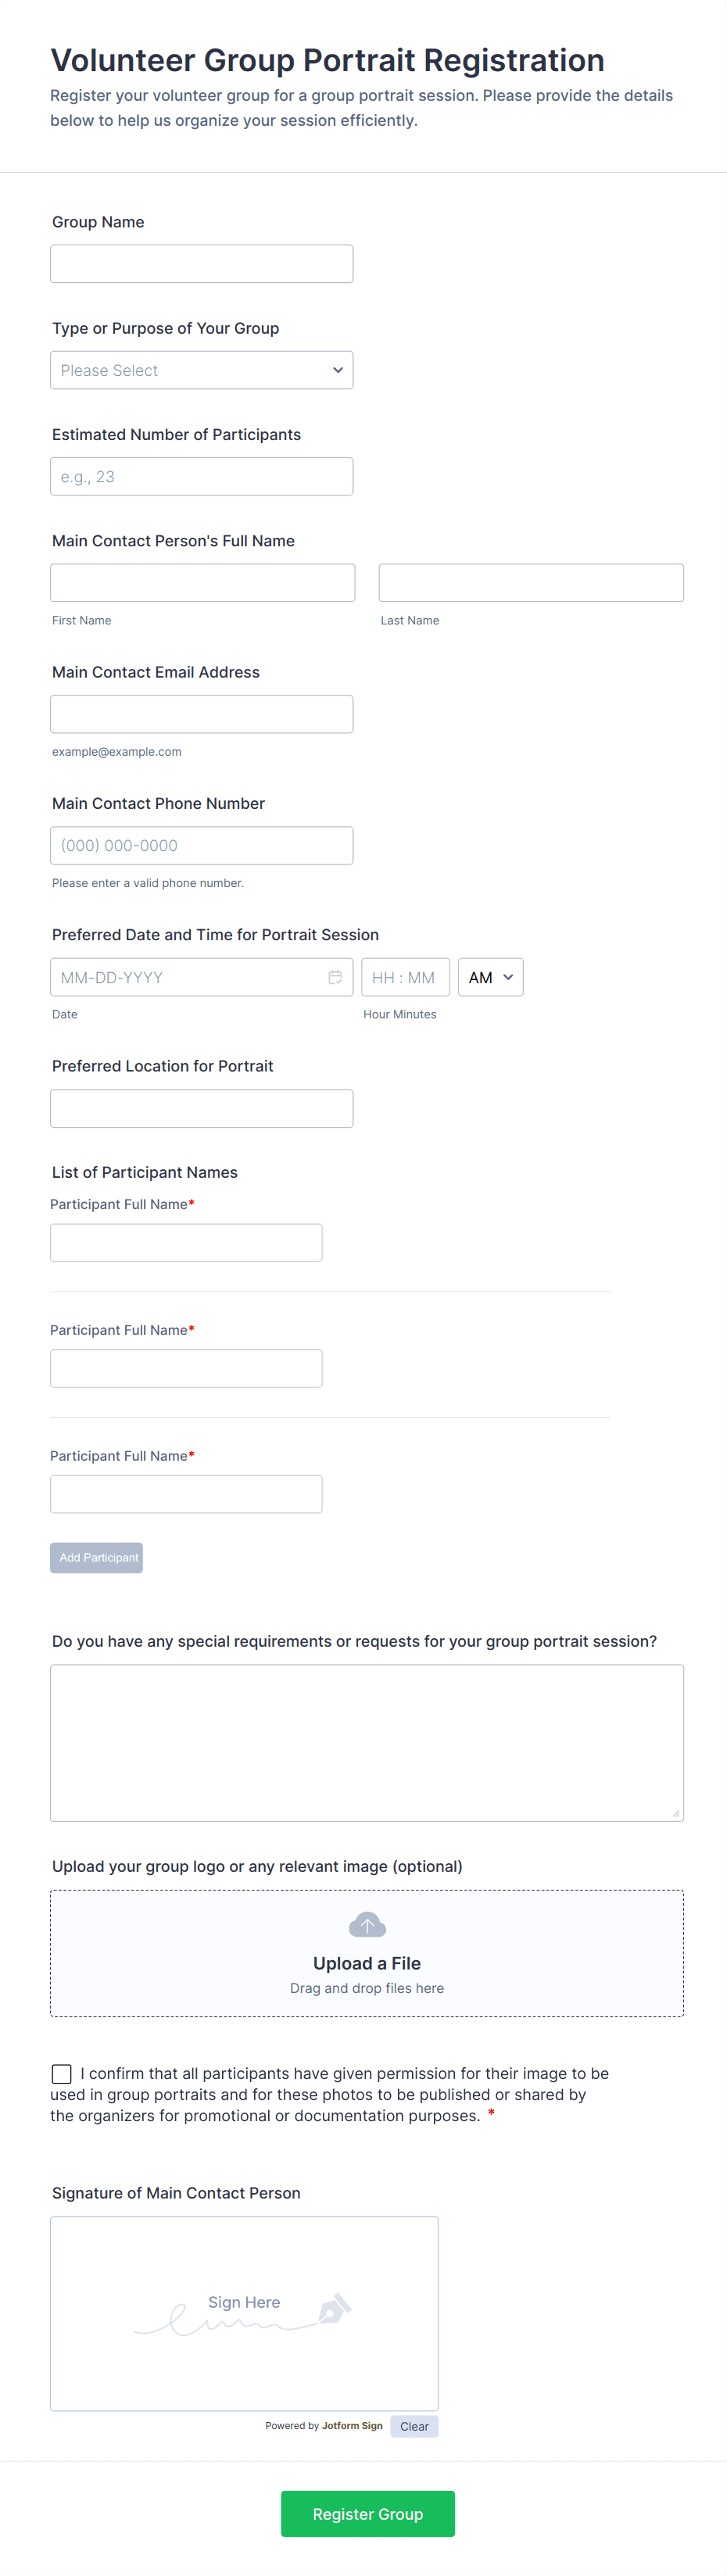Open the Type or Purpose dropdown
This screenshot has width=727, height=2576.
pos(201,370)
